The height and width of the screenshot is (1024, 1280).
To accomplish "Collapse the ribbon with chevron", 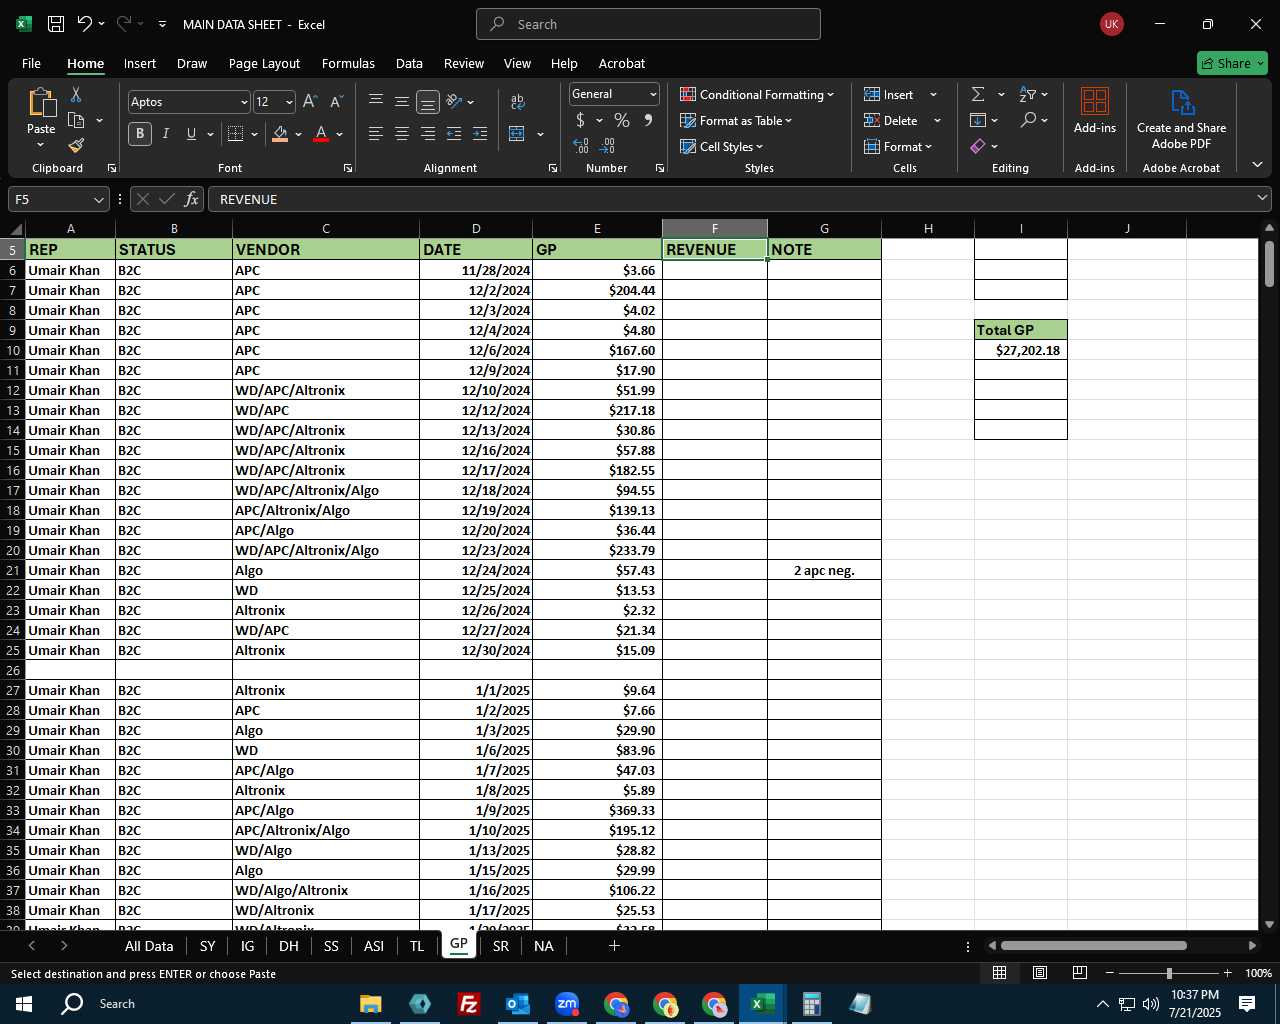I will (x=1257, y=165).
